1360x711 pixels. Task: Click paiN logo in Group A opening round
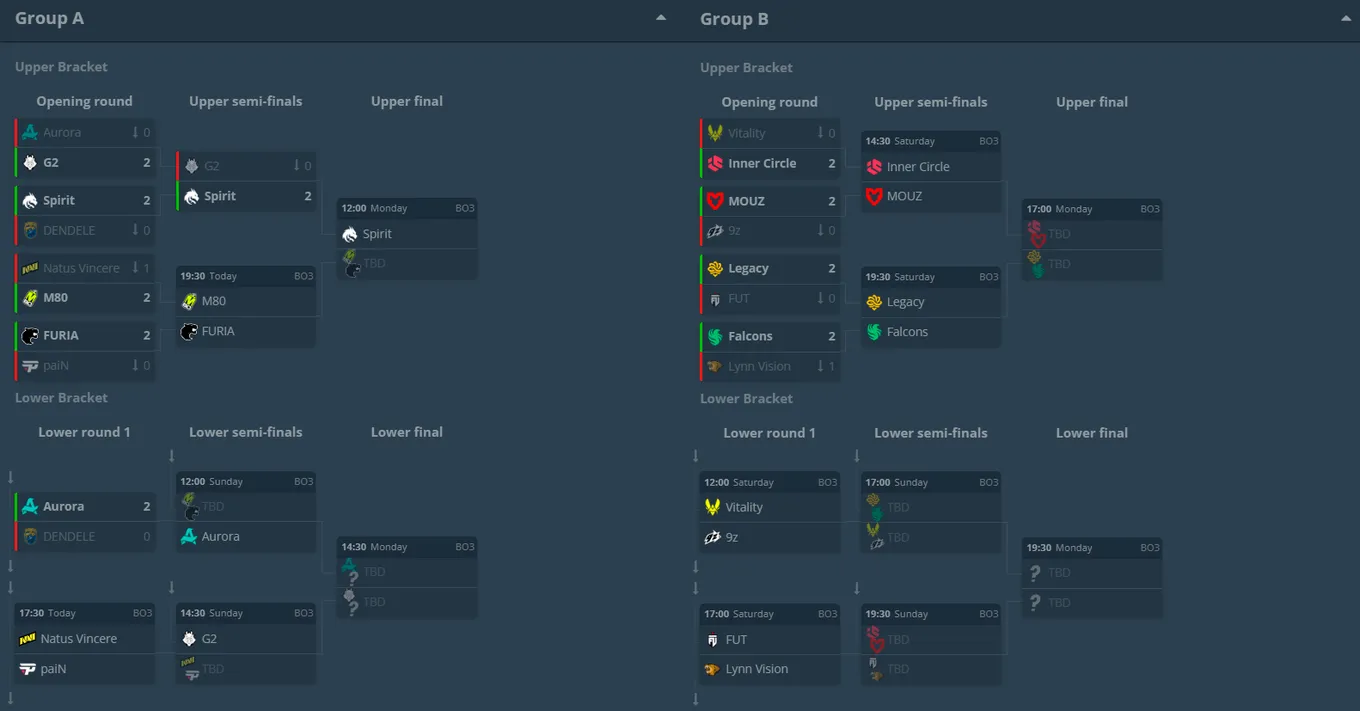pos(30,365)
